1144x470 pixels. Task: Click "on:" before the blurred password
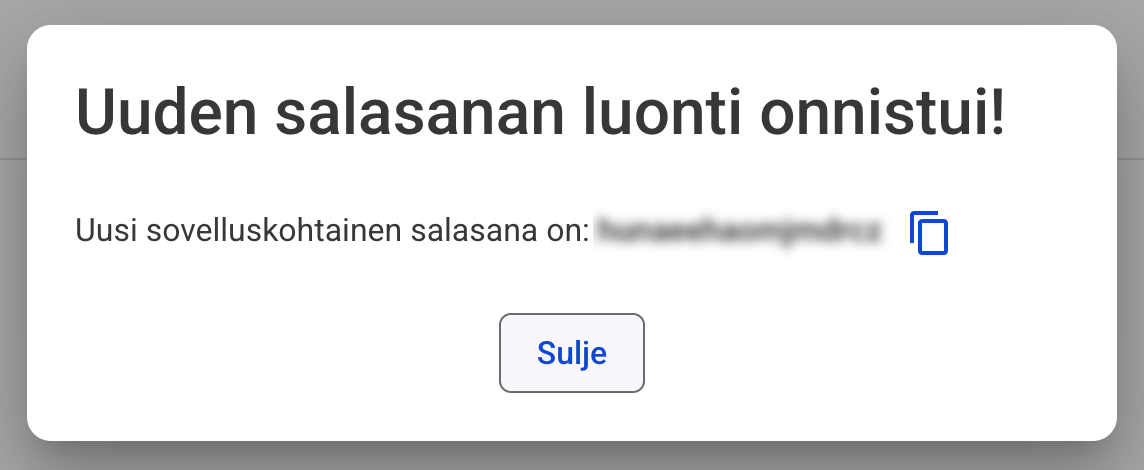tap(567, 232)
